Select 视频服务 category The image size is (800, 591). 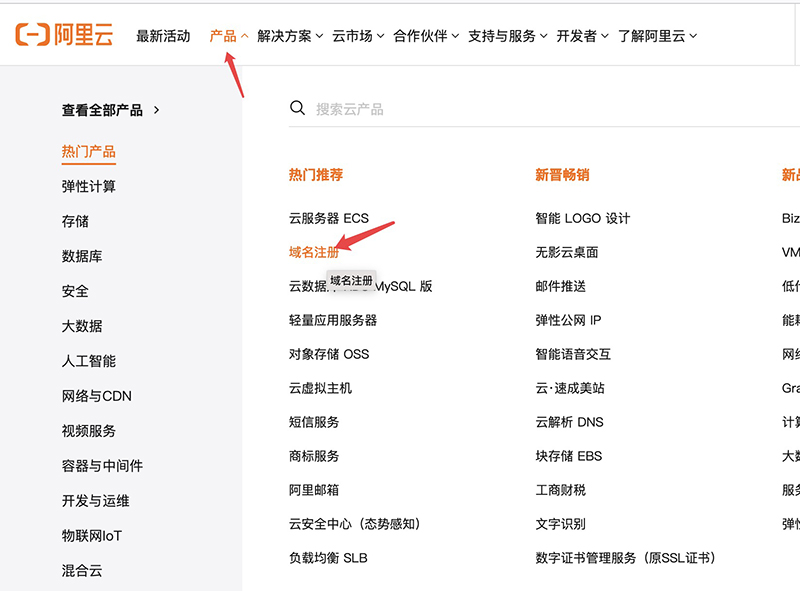(89, 431)
